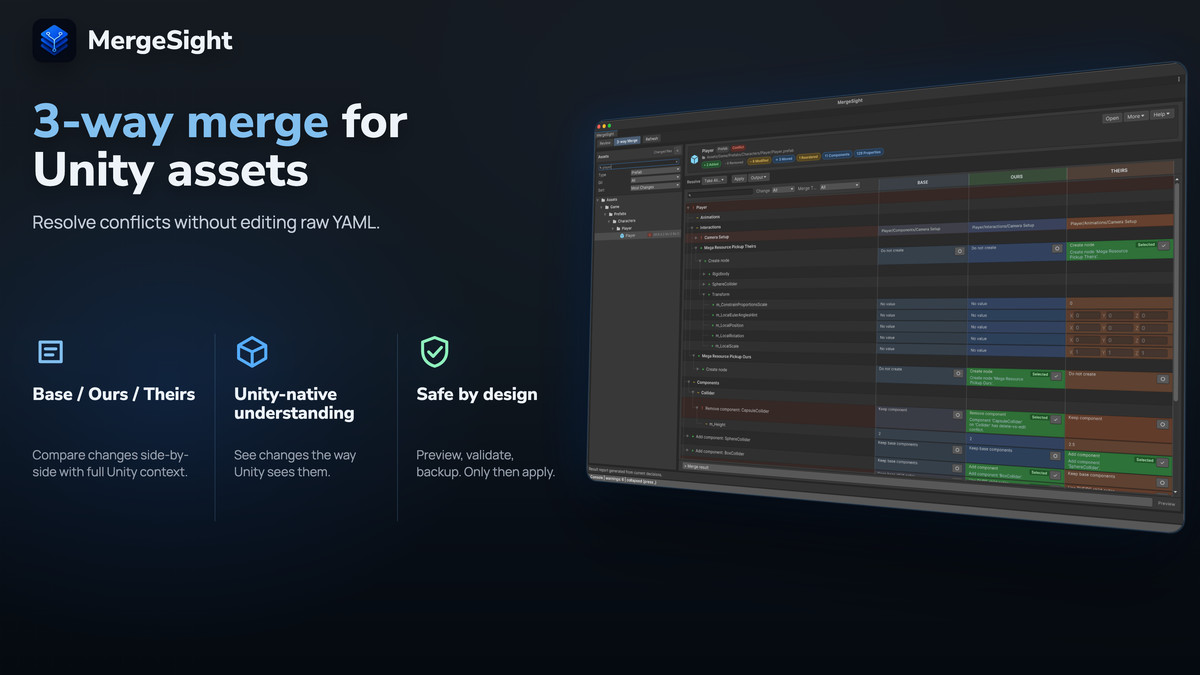Viewport: 1200px width, 675px height.
Task: Open the Merge type filter dropdown
Action: click(x=840, y=186)
